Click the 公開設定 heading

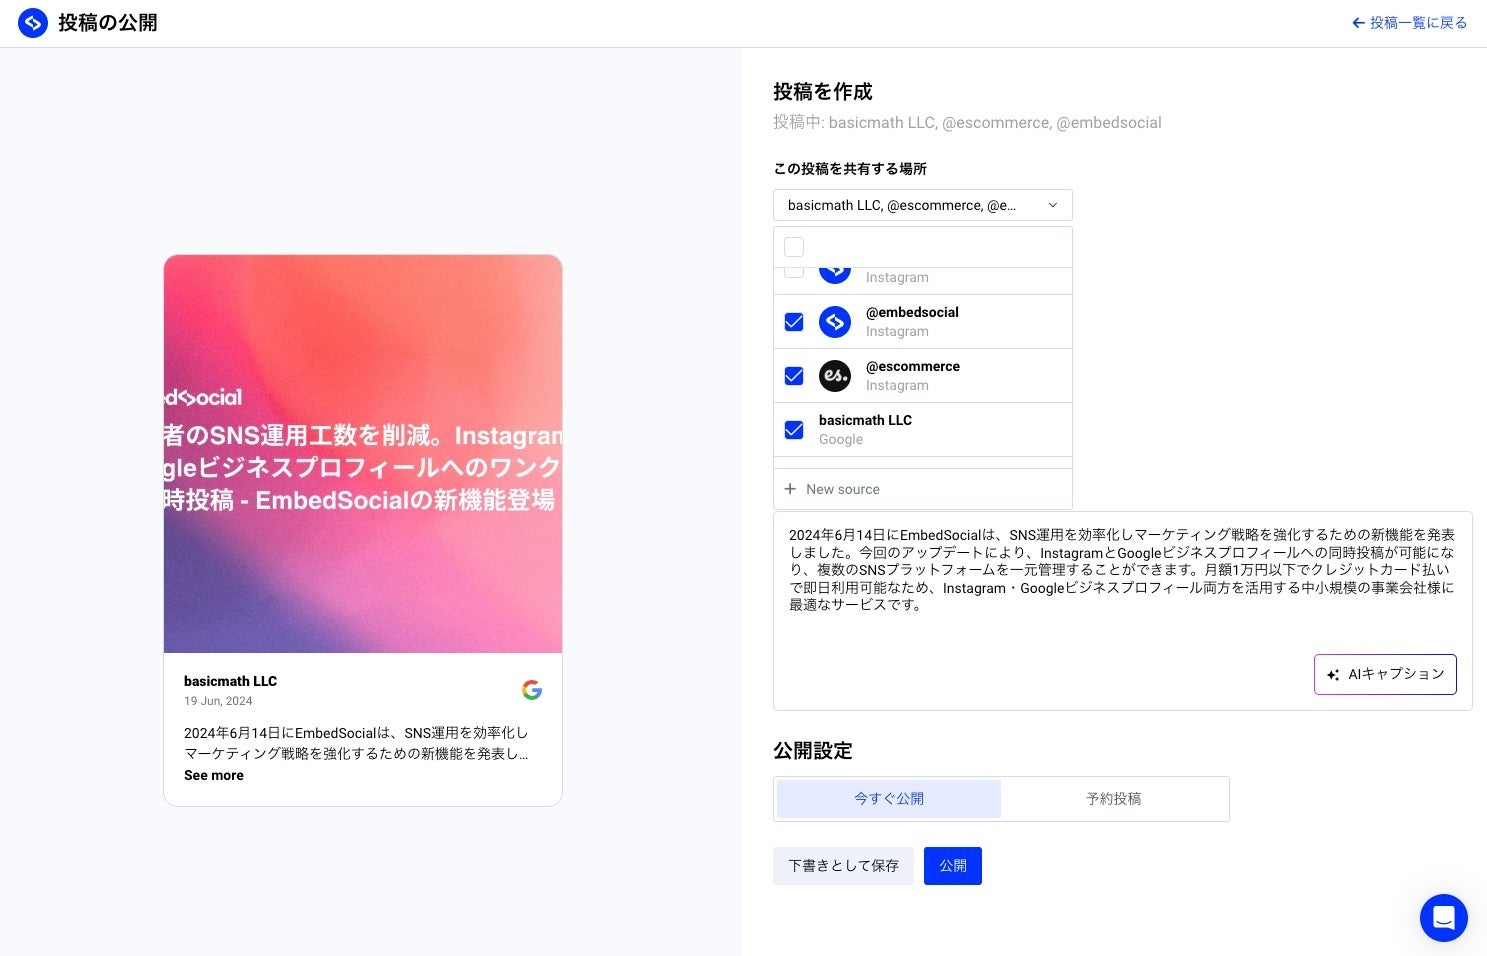point(813,751)
